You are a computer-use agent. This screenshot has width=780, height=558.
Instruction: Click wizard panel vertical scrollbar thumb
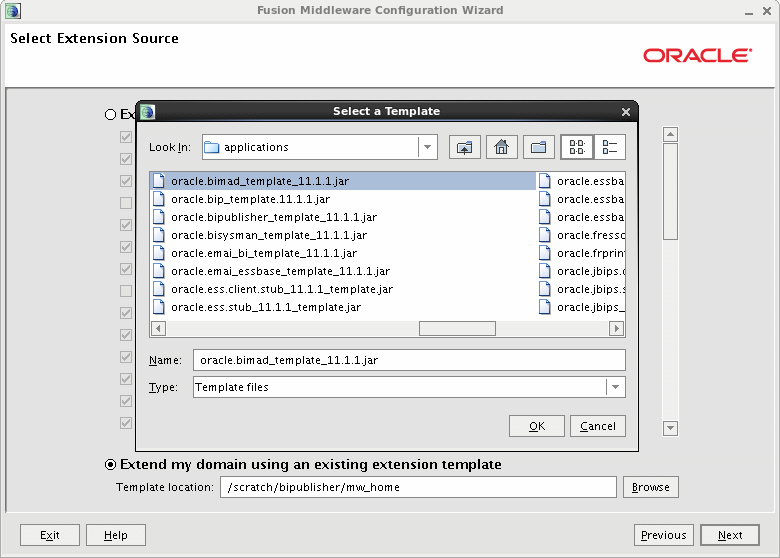point(670,191)
